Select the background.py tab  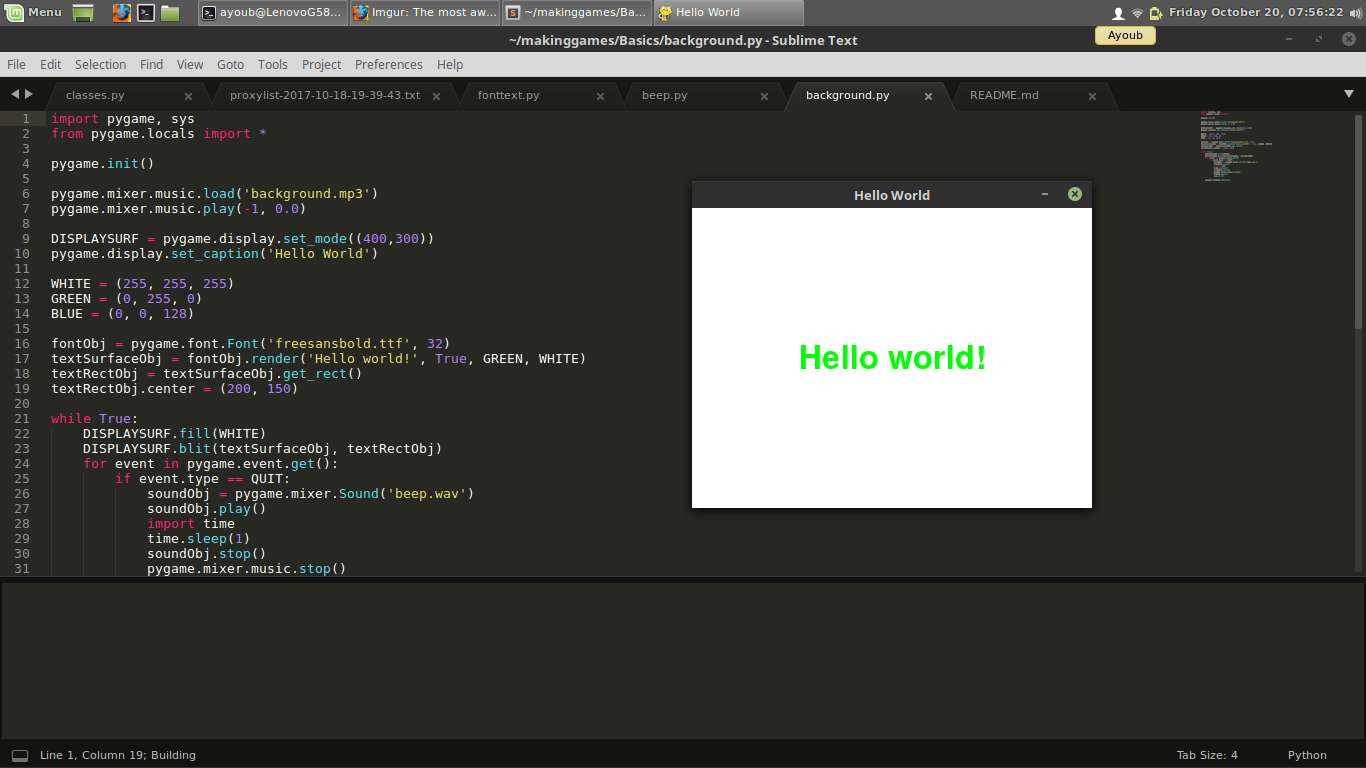(x=847, y=95)
